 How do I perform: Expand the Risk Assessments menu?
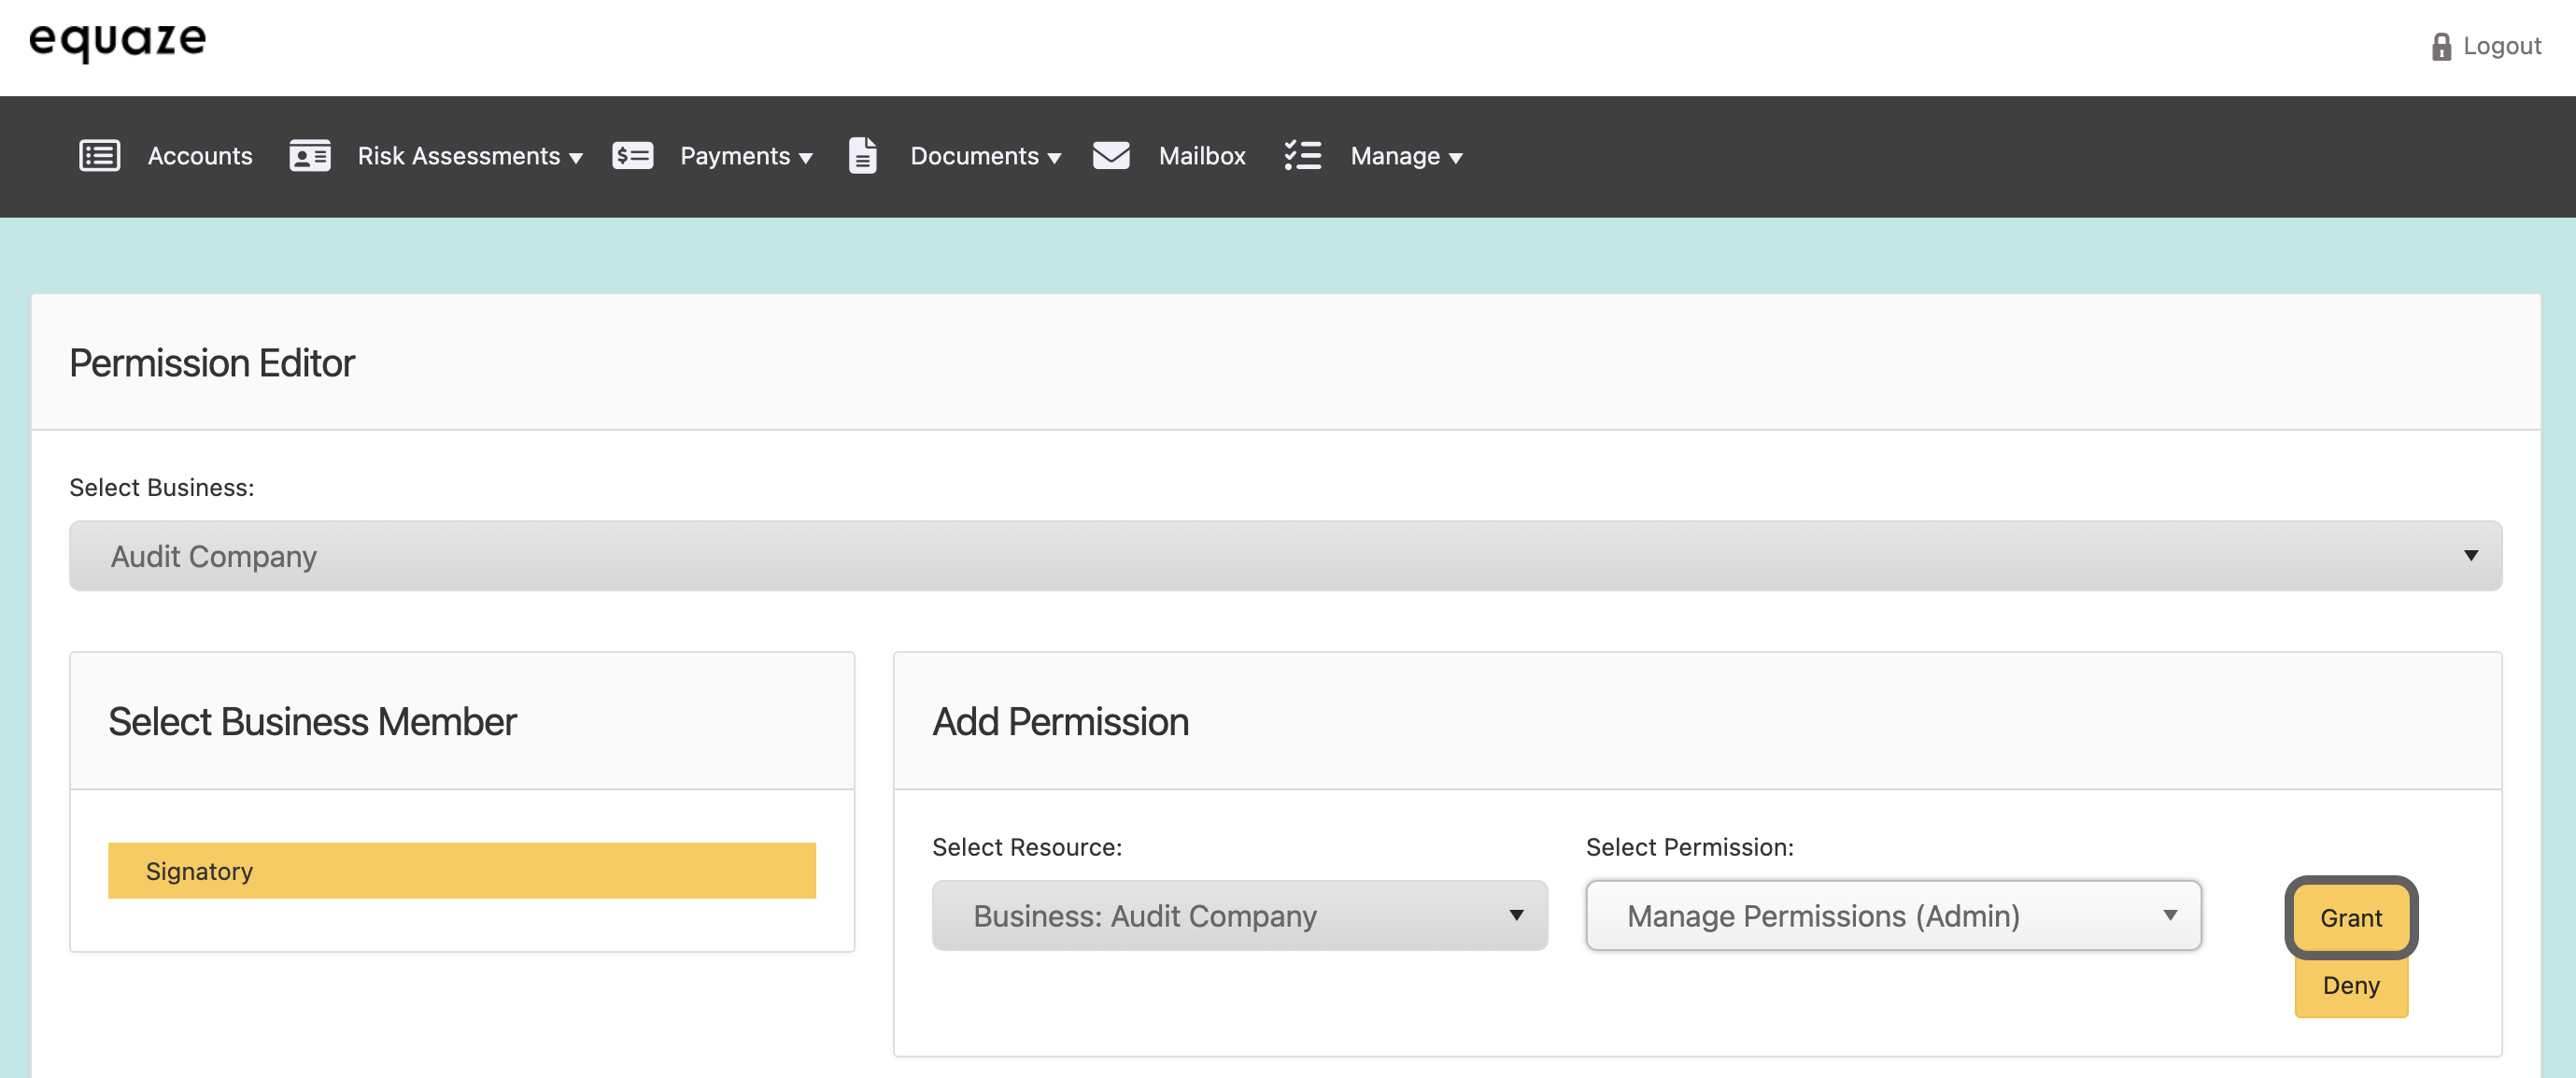(x=469, y=156)
